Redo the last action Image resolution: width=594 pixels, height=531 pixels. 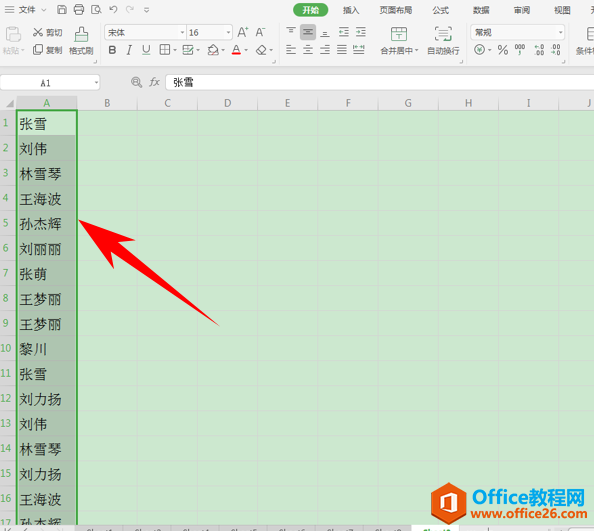coord(130,9)
